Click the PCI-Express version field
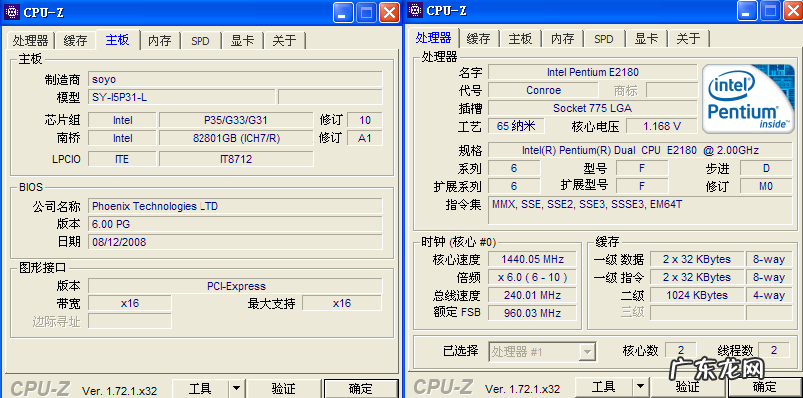 (235, 286)
